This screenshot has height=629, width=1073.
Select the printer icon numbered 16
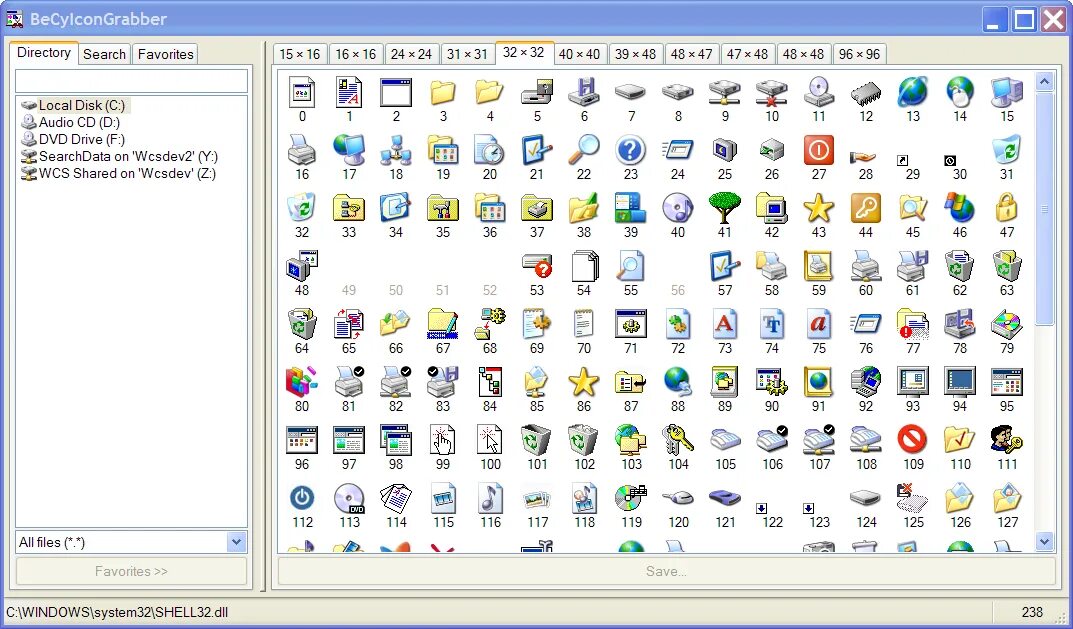point(302,150)
